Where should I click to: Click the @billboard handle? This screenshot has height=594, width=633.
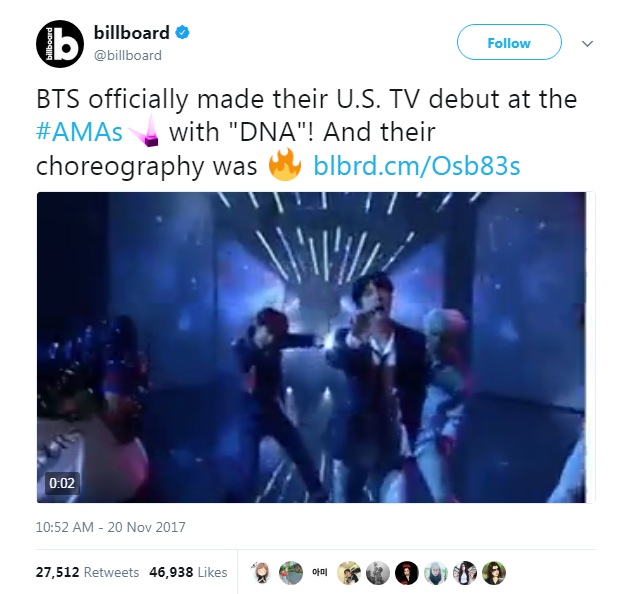pos(128,55)
